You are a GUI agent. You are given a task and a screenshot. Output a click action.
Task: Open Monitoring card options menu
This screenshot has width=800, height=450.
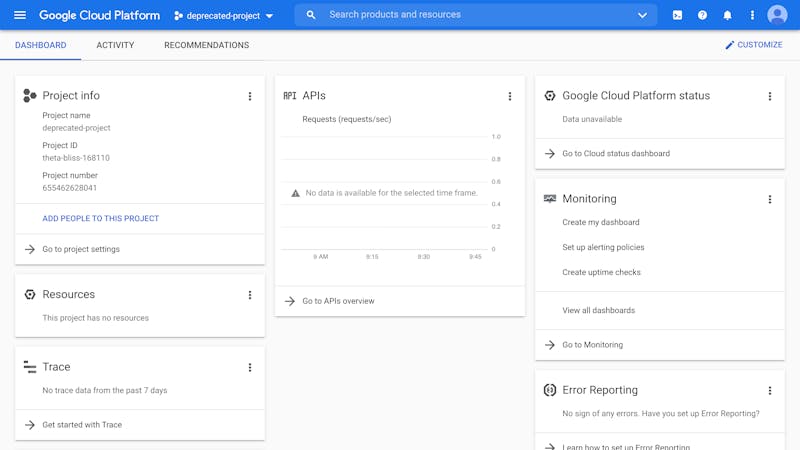pyautogui.click(x=769, y=199)
